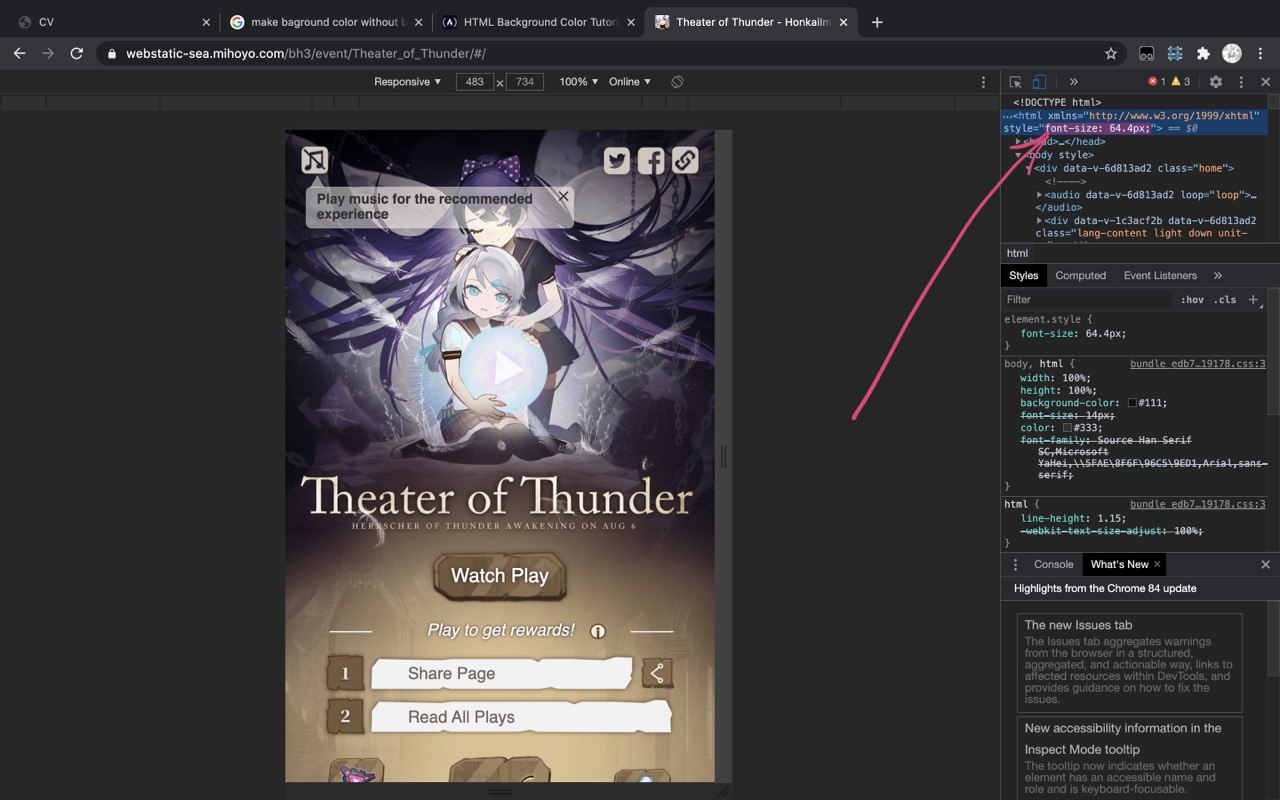1280x800 pixels.
Task: Copy page link with chain icon
Action: coord(685,160)
